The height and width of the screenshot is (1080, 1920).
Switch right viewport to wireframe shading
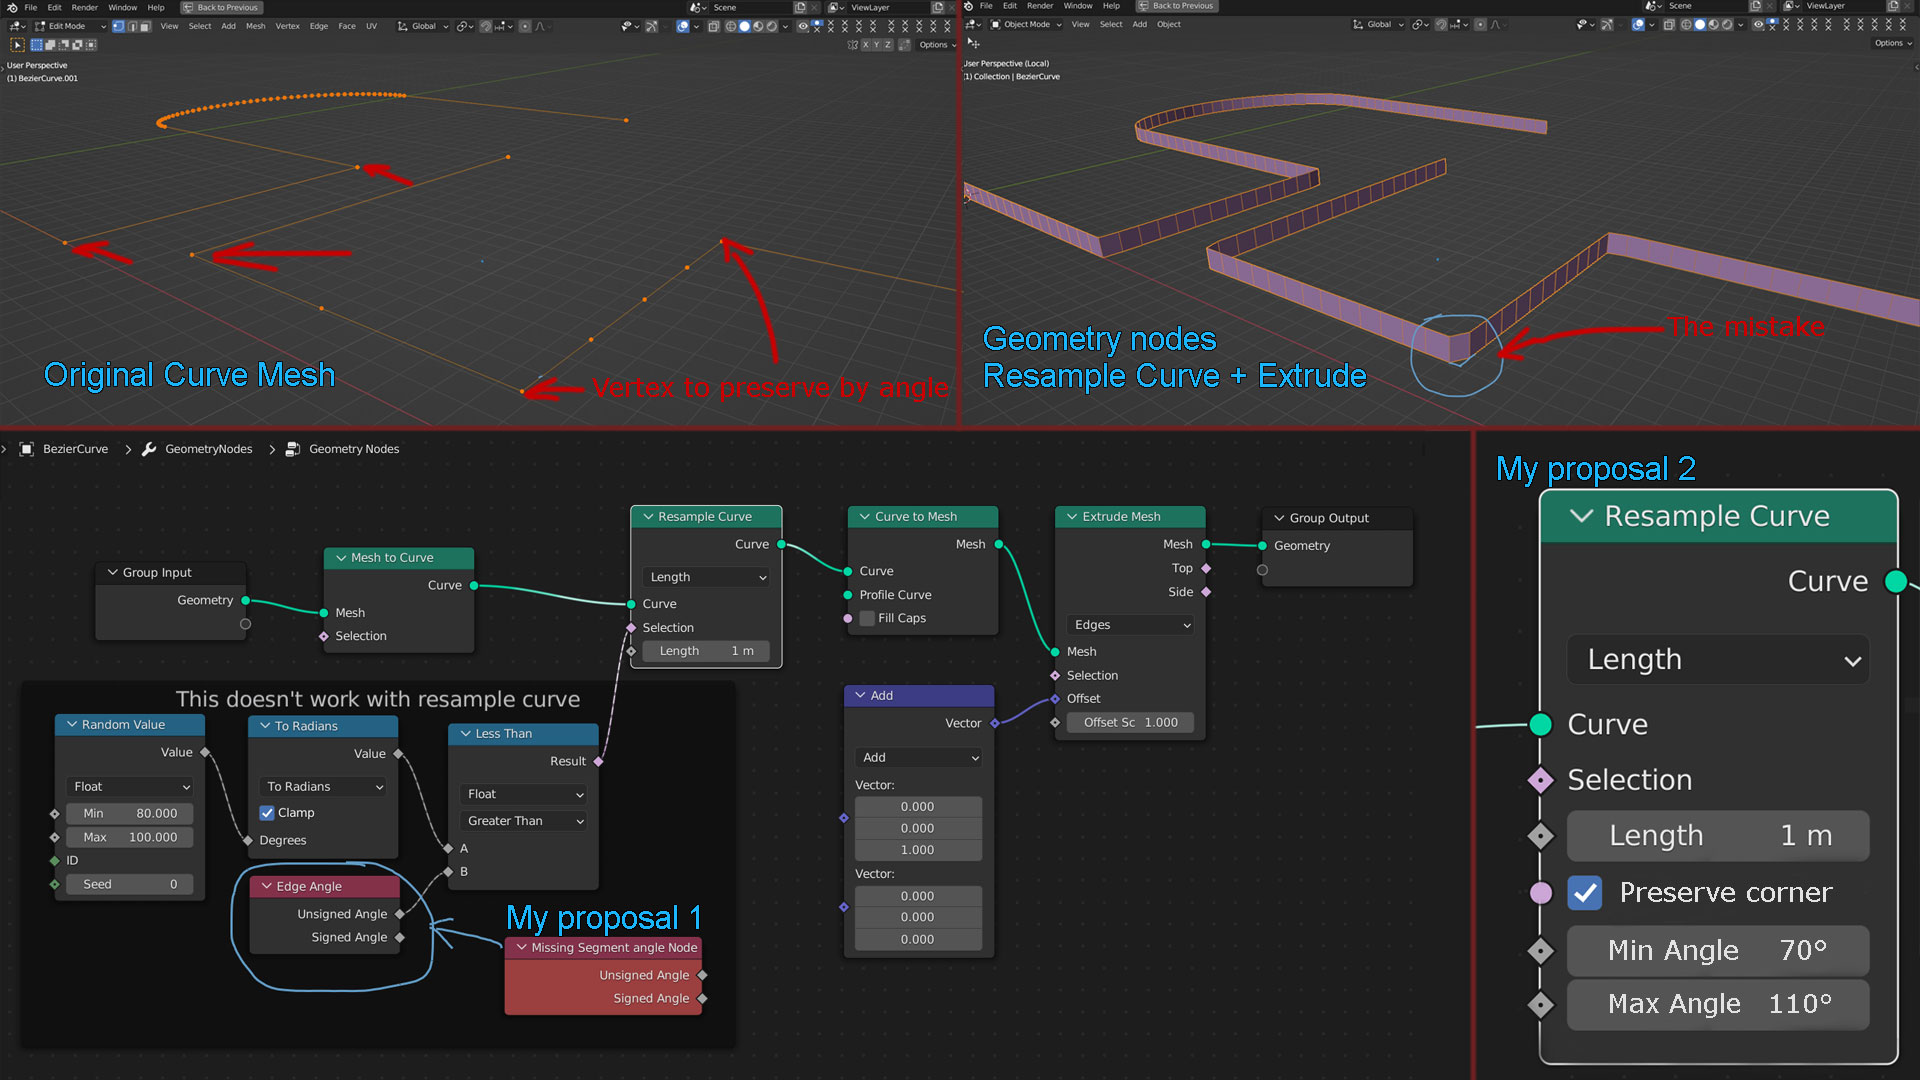pyautogui.click(x=1686, y=24)
